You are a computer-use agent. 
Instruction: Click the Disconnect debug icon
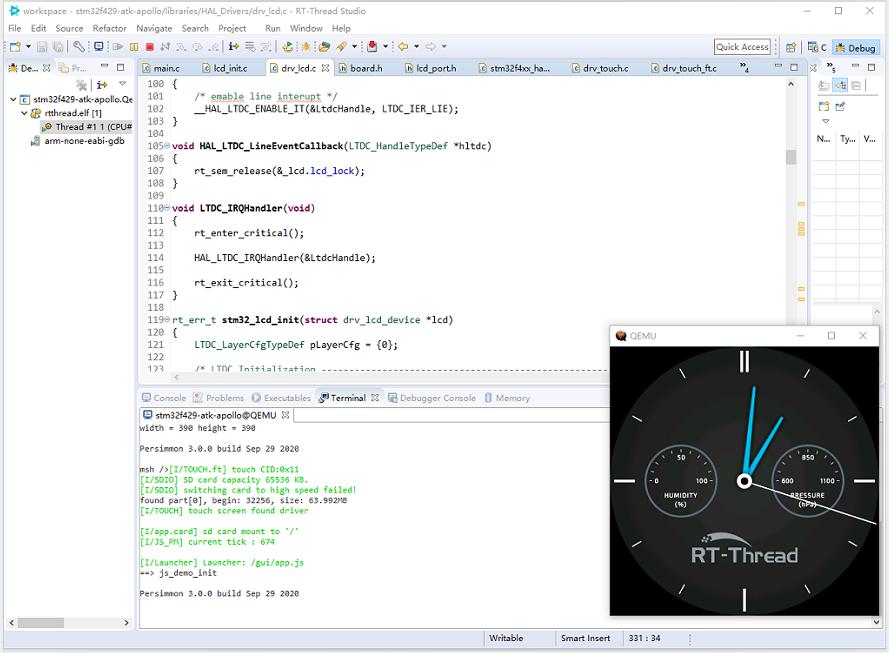(x=165, y=46)
